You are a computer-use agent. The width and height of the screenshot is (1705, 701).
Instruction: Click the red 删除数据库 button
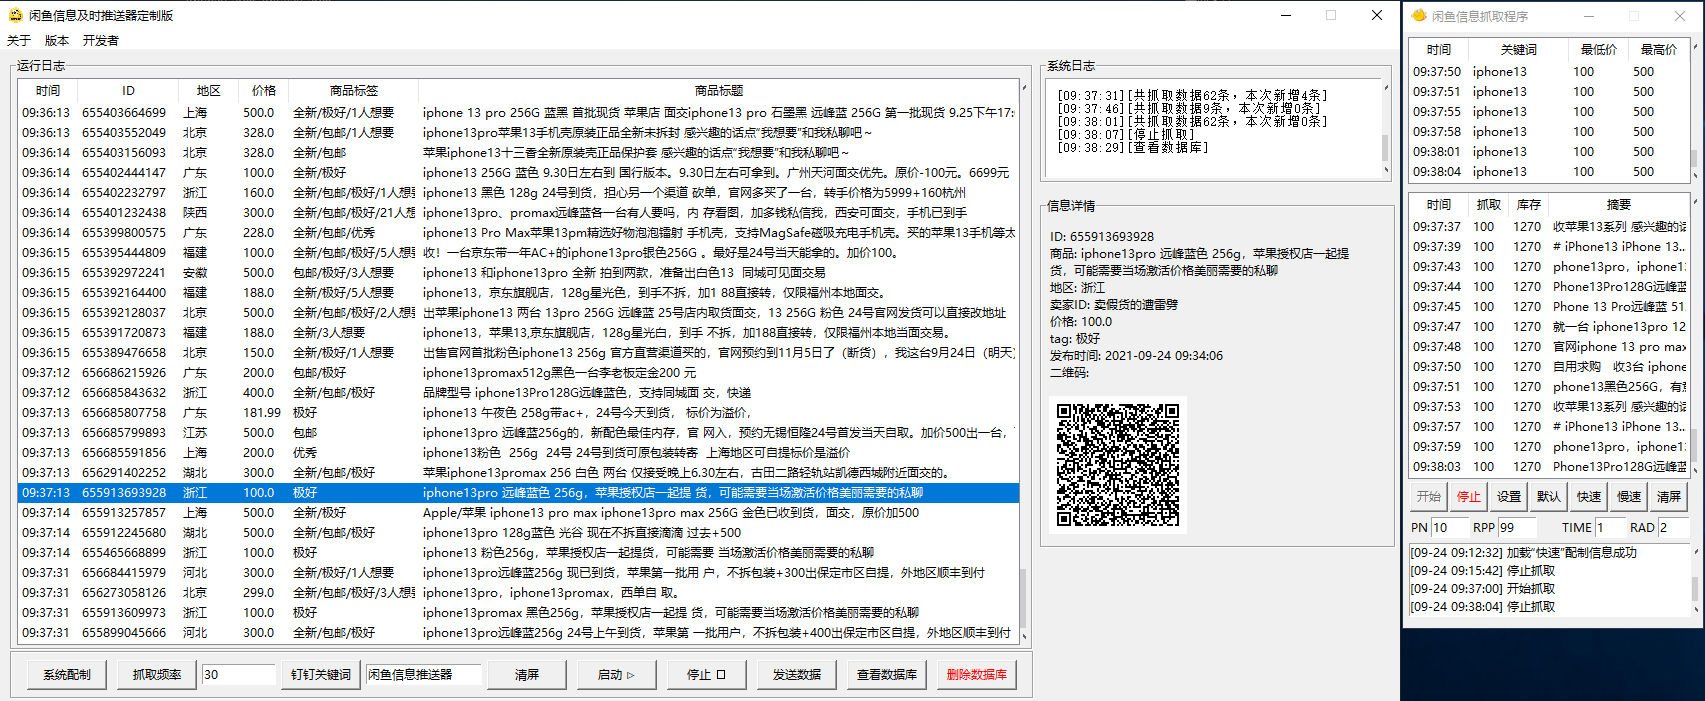pos(977,675)
